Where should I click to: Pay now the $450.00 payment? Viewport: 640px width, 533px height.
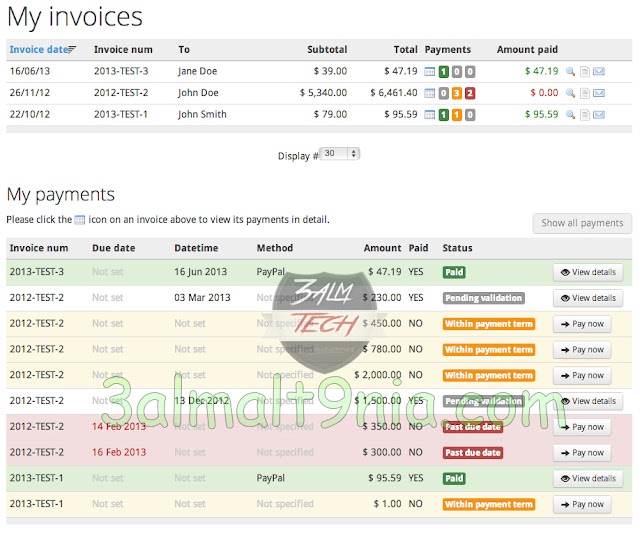582,324
